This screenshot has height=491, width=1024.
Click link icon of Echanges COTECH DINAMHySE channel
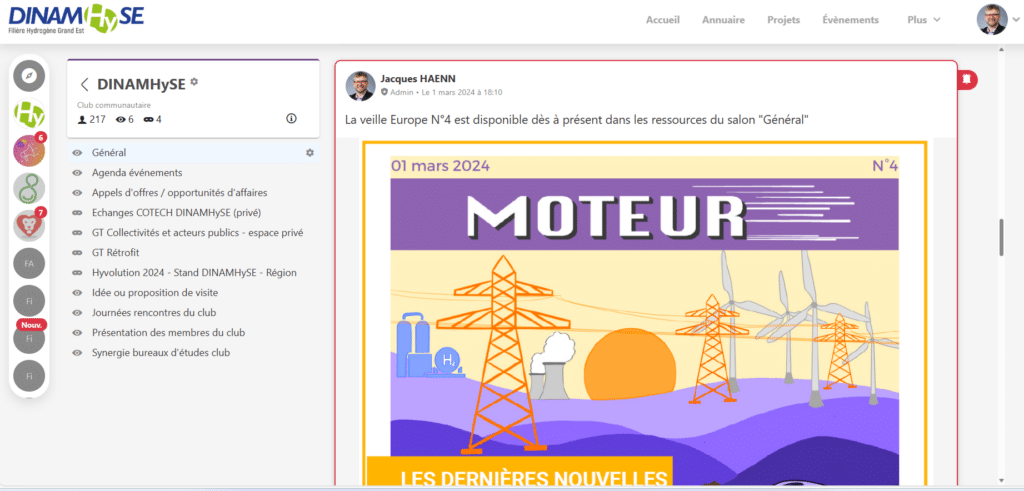(x=77, y=213)
